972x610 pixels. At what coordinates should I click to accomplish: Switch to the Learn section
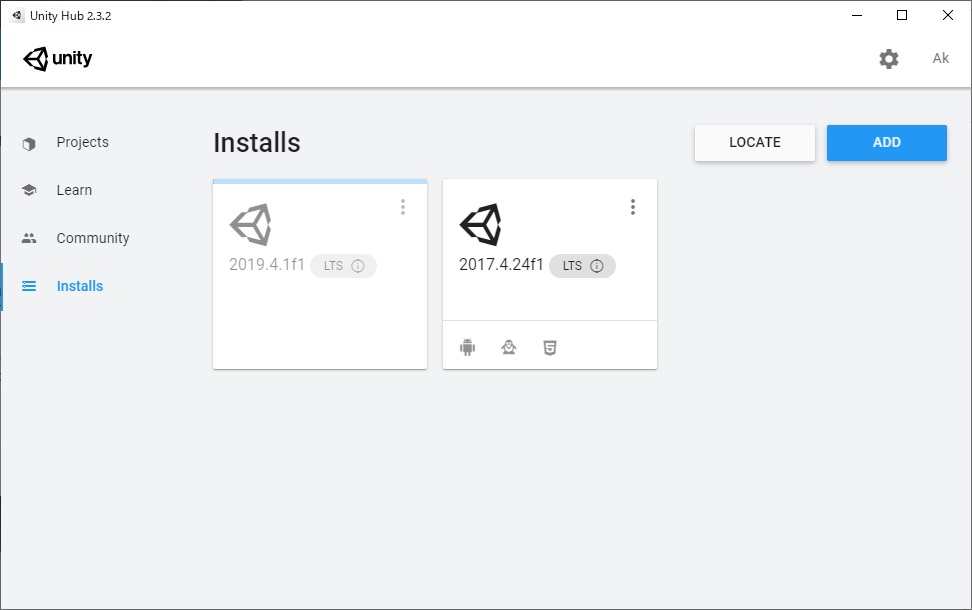[x=73, y=190]
